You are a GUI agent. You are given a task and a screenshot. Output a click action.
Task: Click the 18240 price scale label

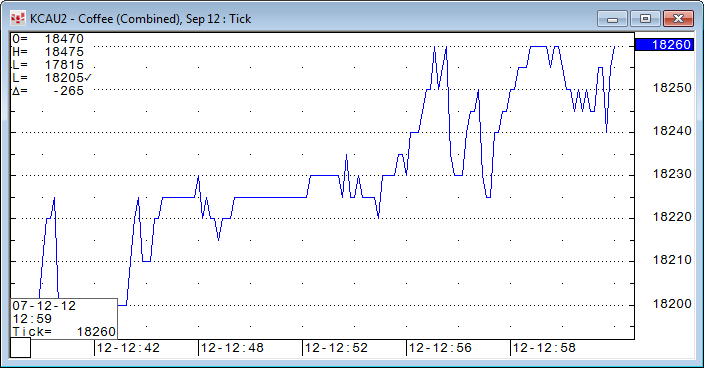click(x=672, y=131)
